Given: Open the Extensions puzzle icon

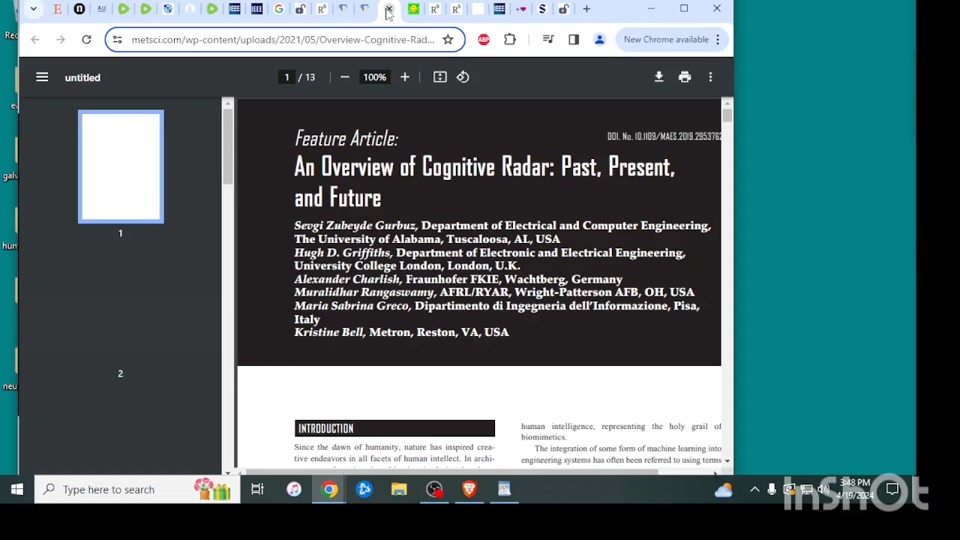Looking at the screenshot, I should pos(510,40).
